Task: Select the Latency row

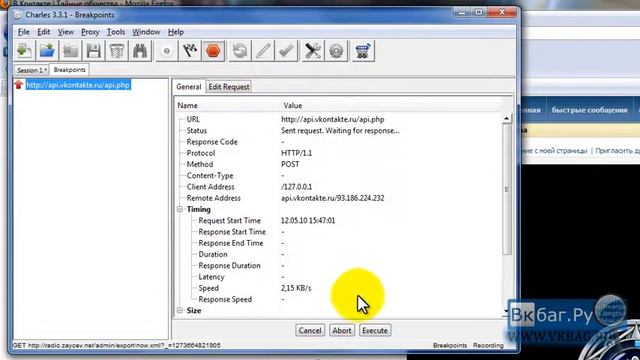Action: coord(339,277)
